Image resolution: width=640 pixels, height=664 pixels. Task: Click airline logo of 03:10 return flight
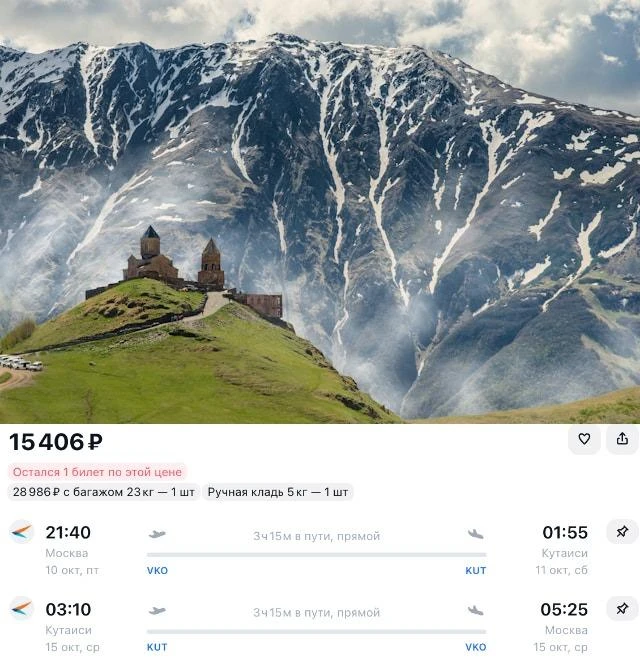coord(22,609)
